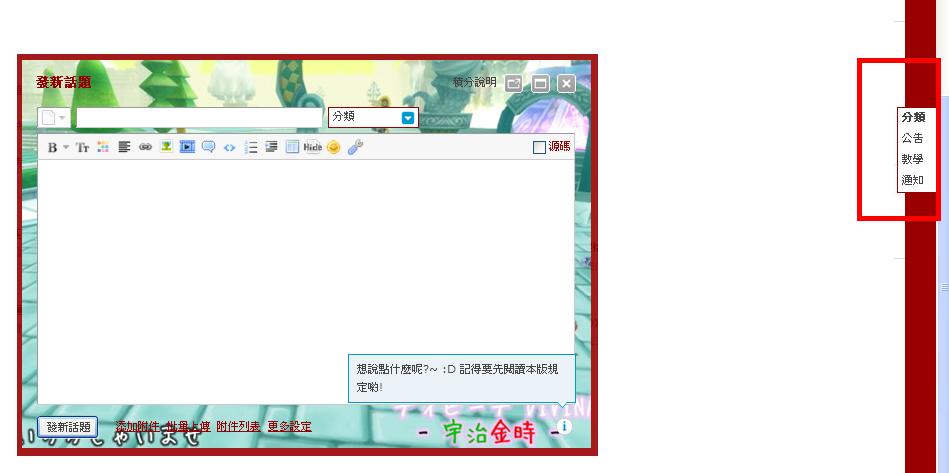949x473 pixels.
Task: Open the text color palette
Action: coord(103,147)
